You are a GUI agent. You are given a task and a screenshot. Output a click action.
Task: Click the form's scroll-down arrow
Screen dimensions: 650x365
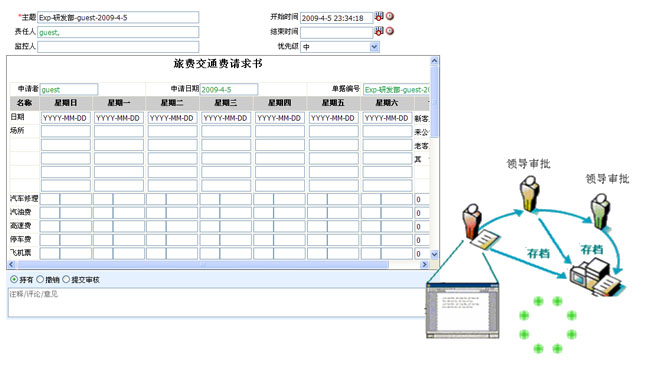click(434, 254)
